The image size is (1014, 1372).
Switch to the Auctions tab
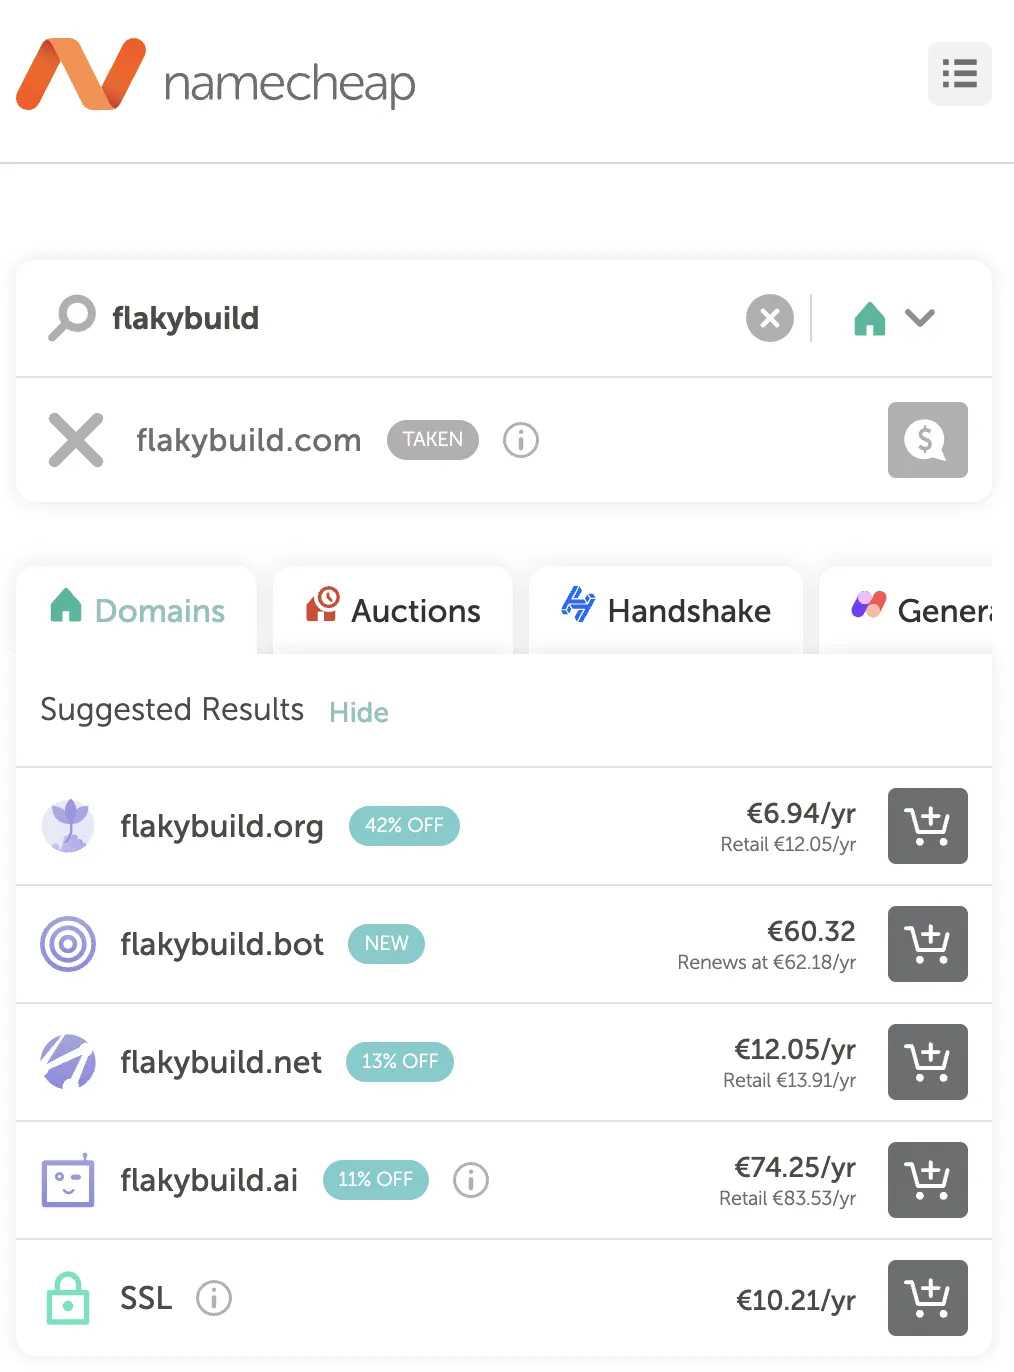pos(393,610)
